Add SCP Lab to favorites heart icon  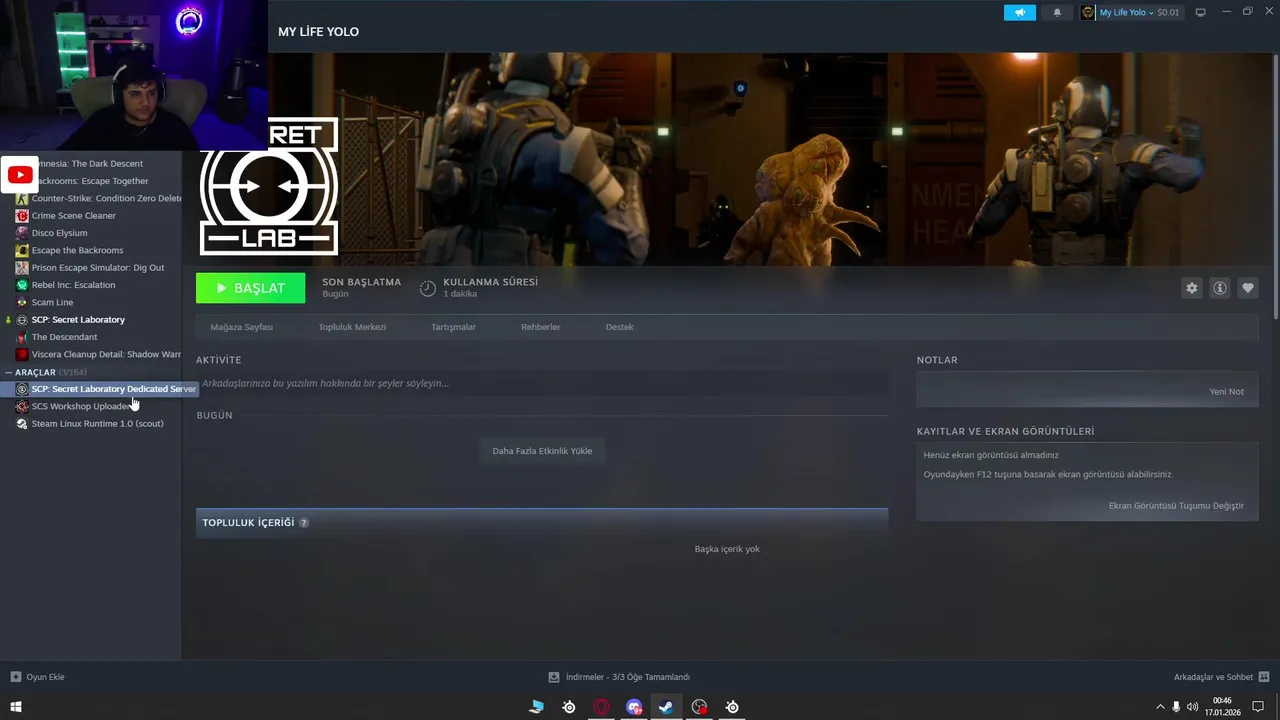pyautogui.click(x=1248, y=288)
